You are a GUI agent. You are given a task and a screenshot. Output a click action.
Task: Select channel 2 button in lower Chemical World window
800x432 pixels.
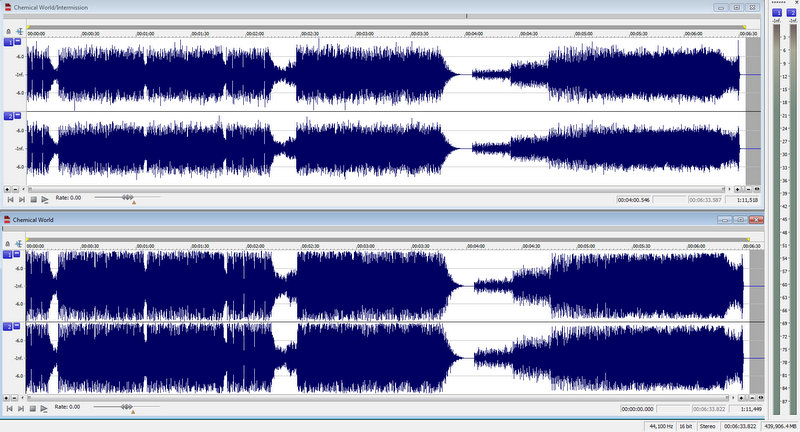(8, 326)
